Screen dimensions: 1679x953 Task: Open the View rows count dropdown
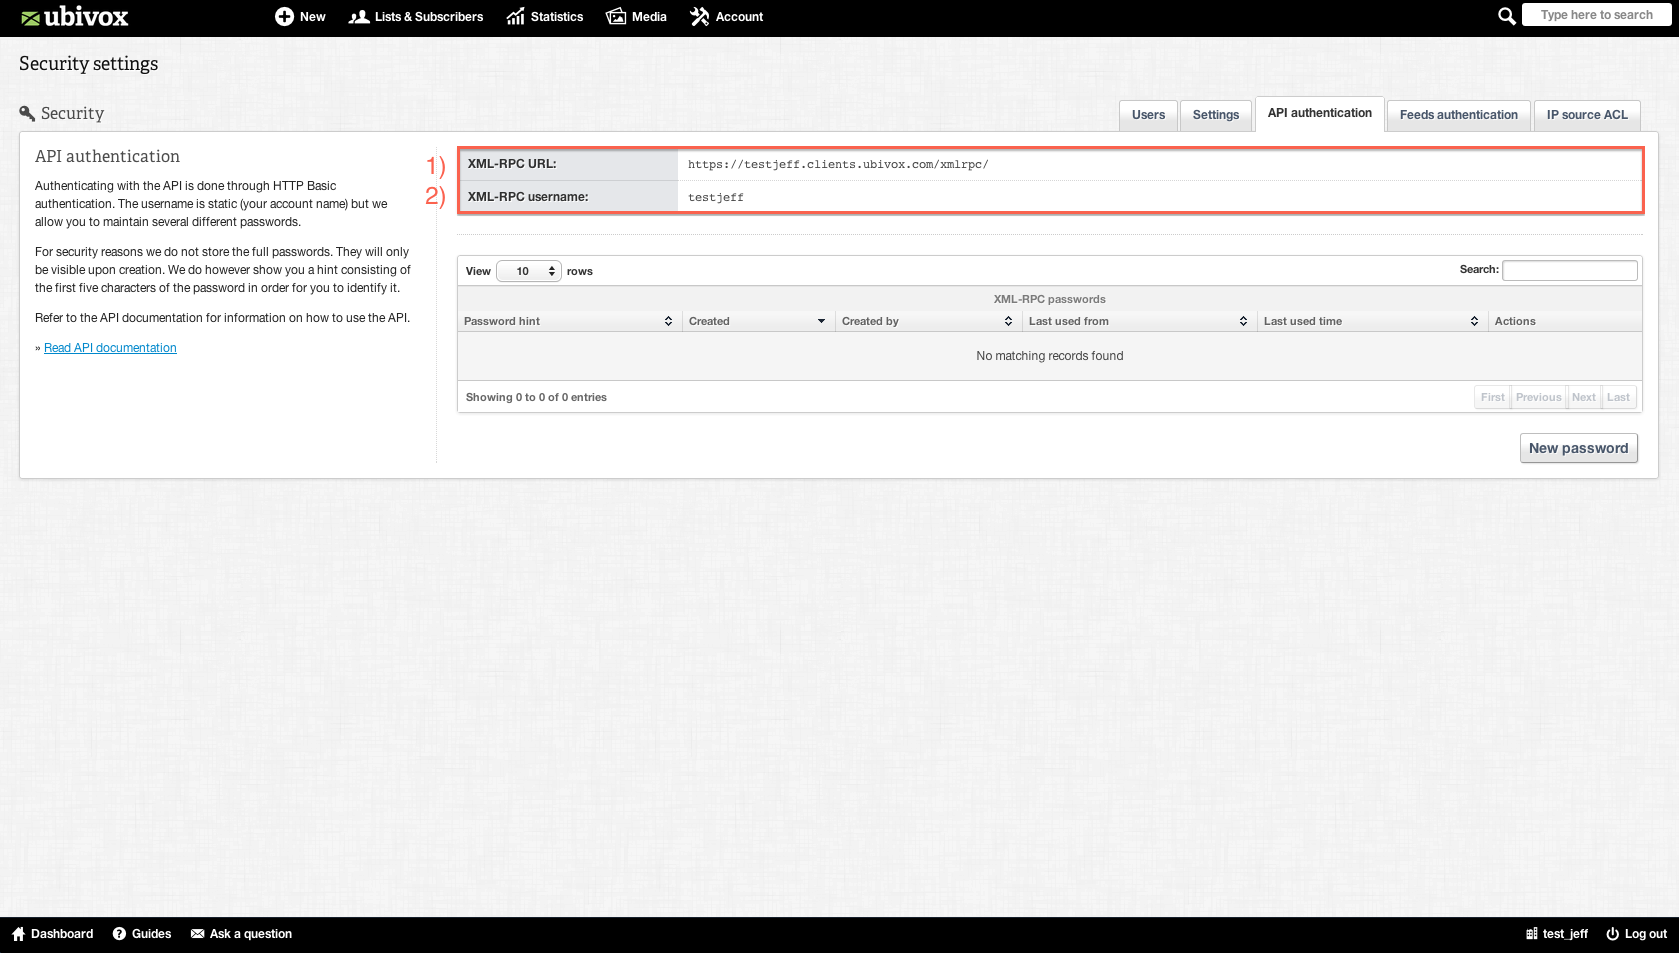(x=529, y=271)
